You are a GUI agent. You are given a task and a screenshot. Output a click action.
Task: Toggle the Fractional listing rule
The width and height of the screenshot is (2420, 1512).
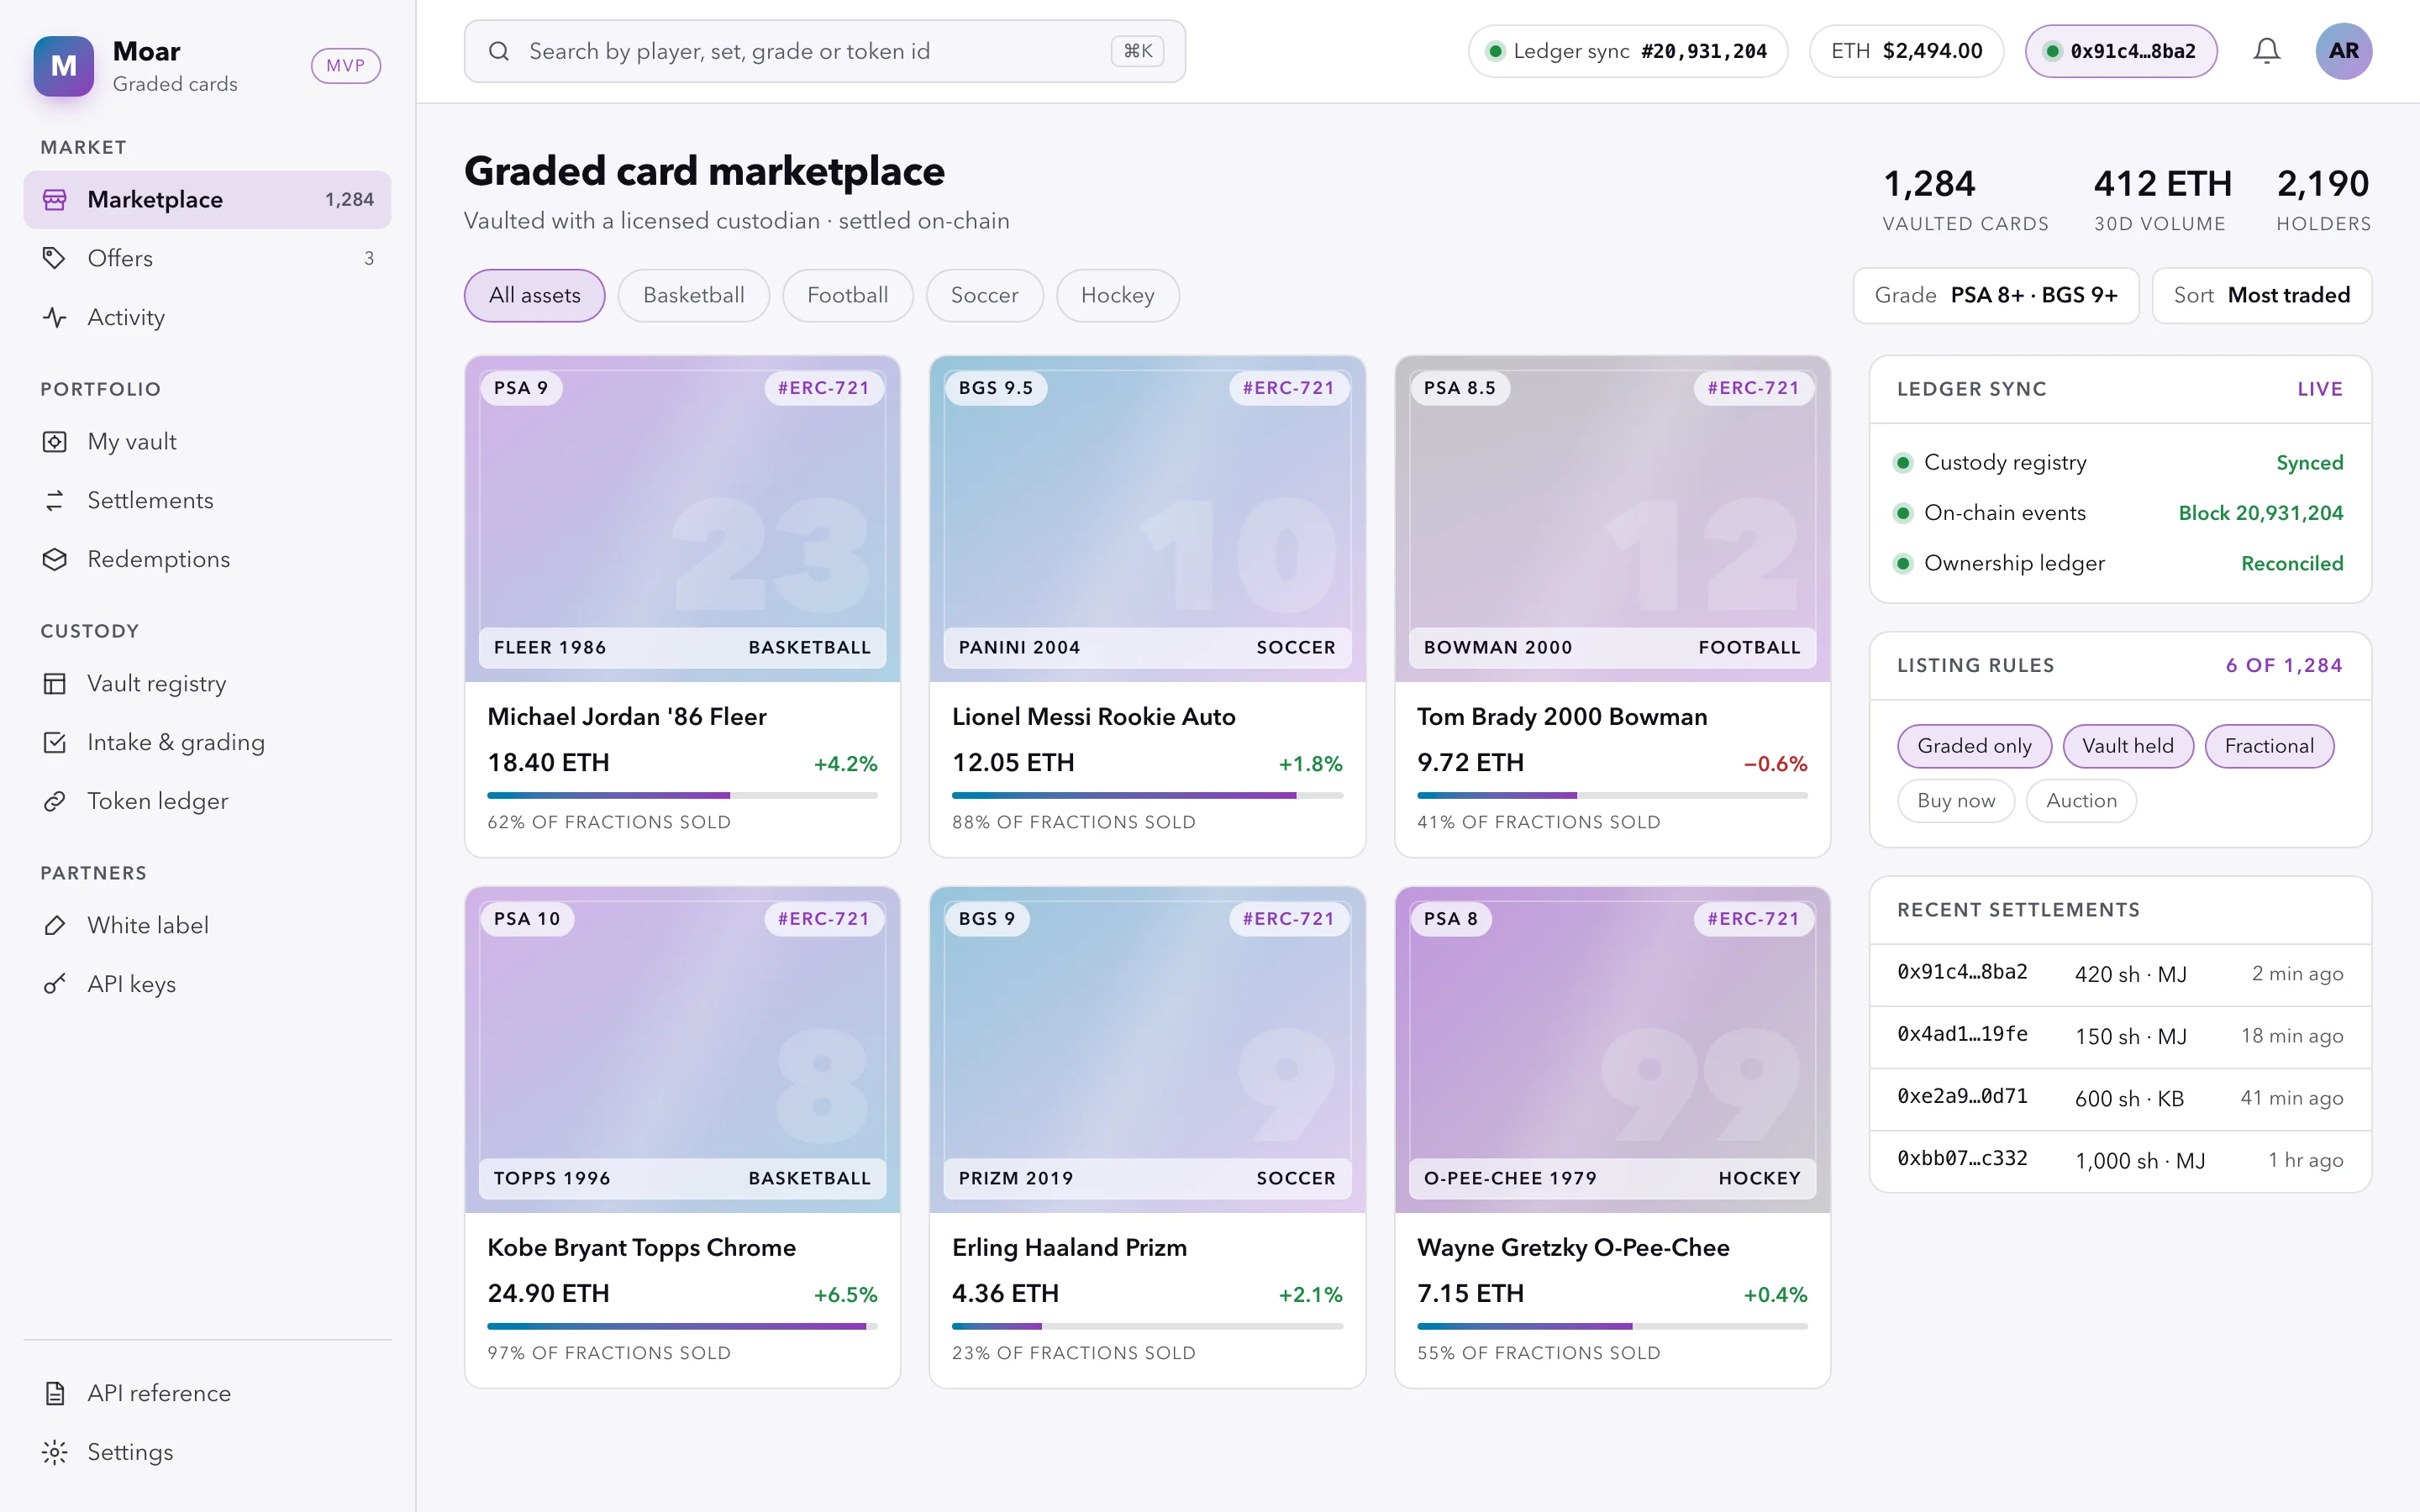coord(2269,746)
